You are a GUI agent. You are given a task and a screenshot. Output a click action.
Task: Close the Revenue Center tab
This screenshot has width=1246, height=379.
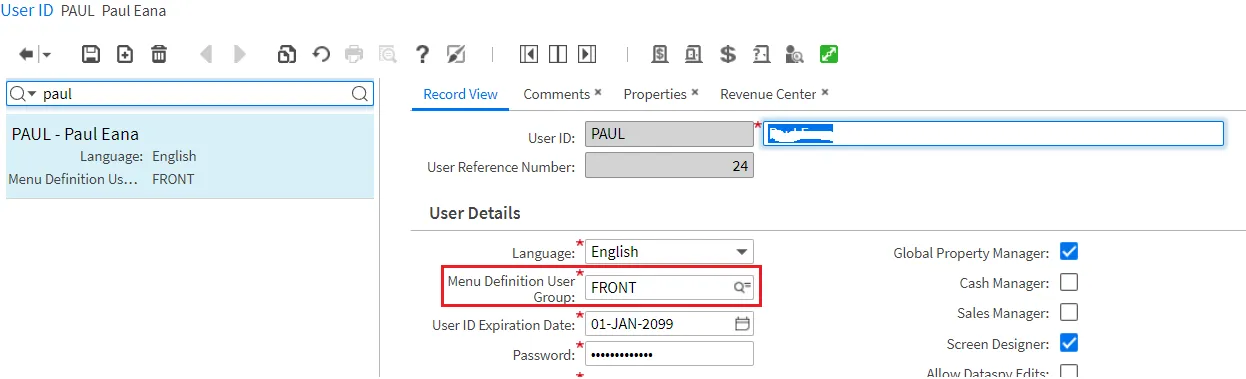[825, 92]
